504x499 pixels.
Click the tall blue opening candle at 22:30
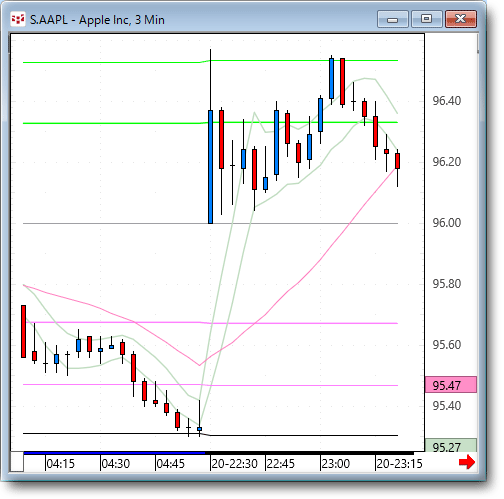pyautogui.click(x=210, y=167)
